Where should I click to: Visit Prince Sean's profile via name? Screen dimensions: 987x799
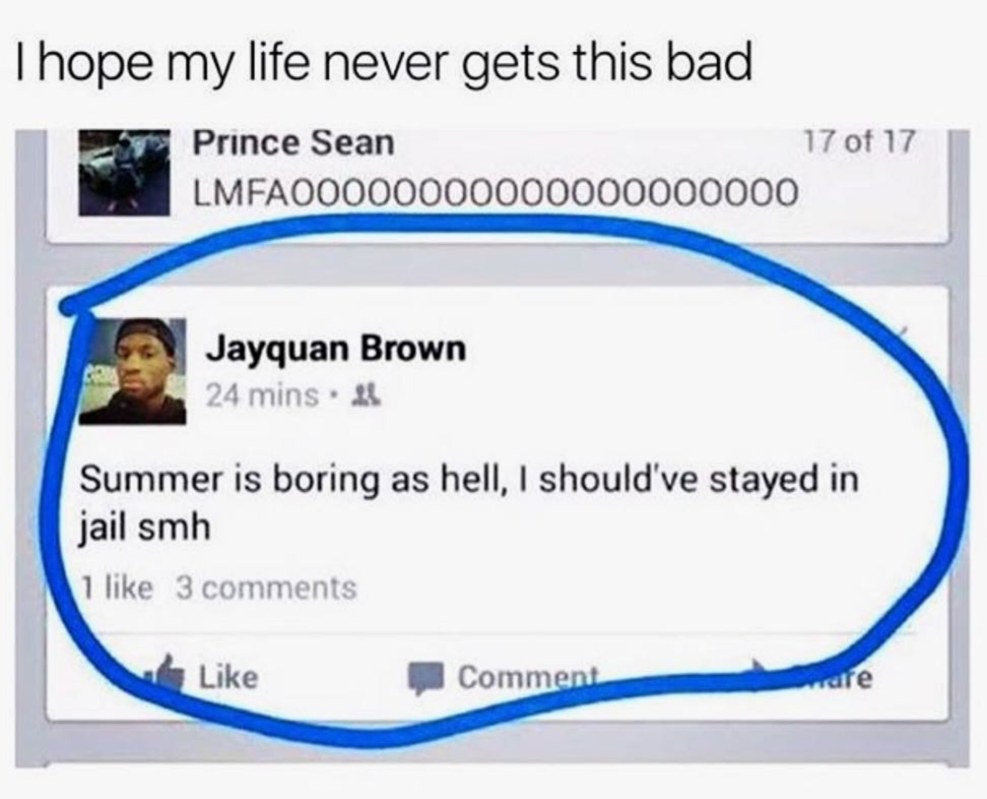(x=293, y=143)
